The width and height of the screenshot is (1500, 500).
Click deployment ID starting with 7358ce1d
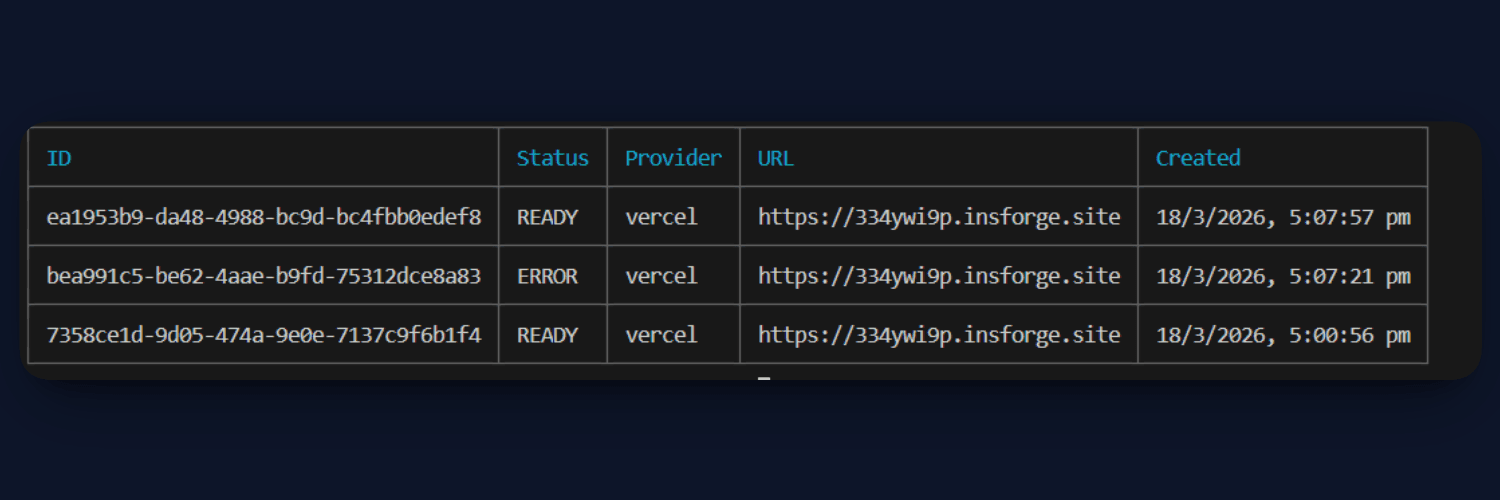(264, 335)
